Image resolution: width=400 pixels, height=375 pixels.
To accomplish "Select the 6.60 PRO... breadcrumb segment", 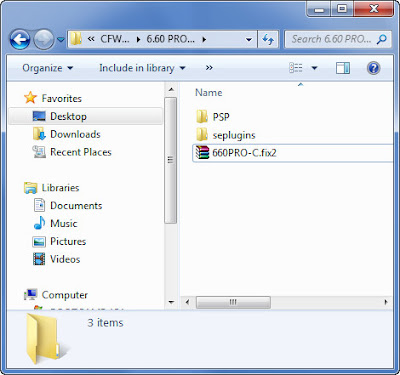I will pos(170,39).
